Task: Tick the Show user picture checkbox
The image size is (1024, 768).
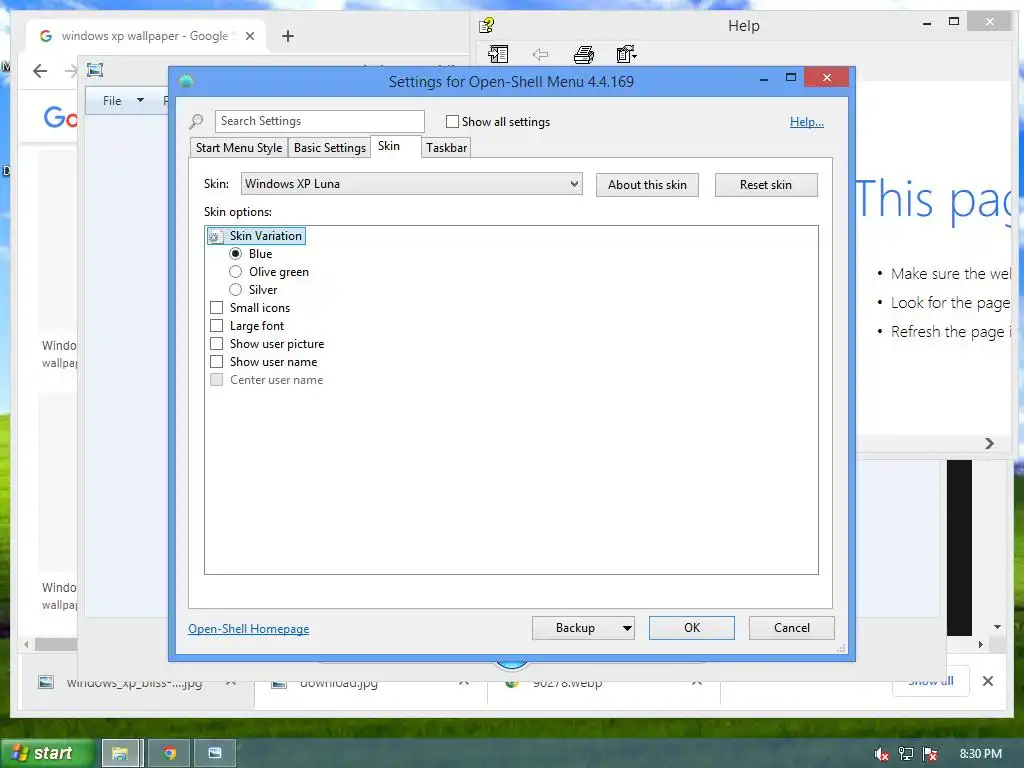Action: 217,344
